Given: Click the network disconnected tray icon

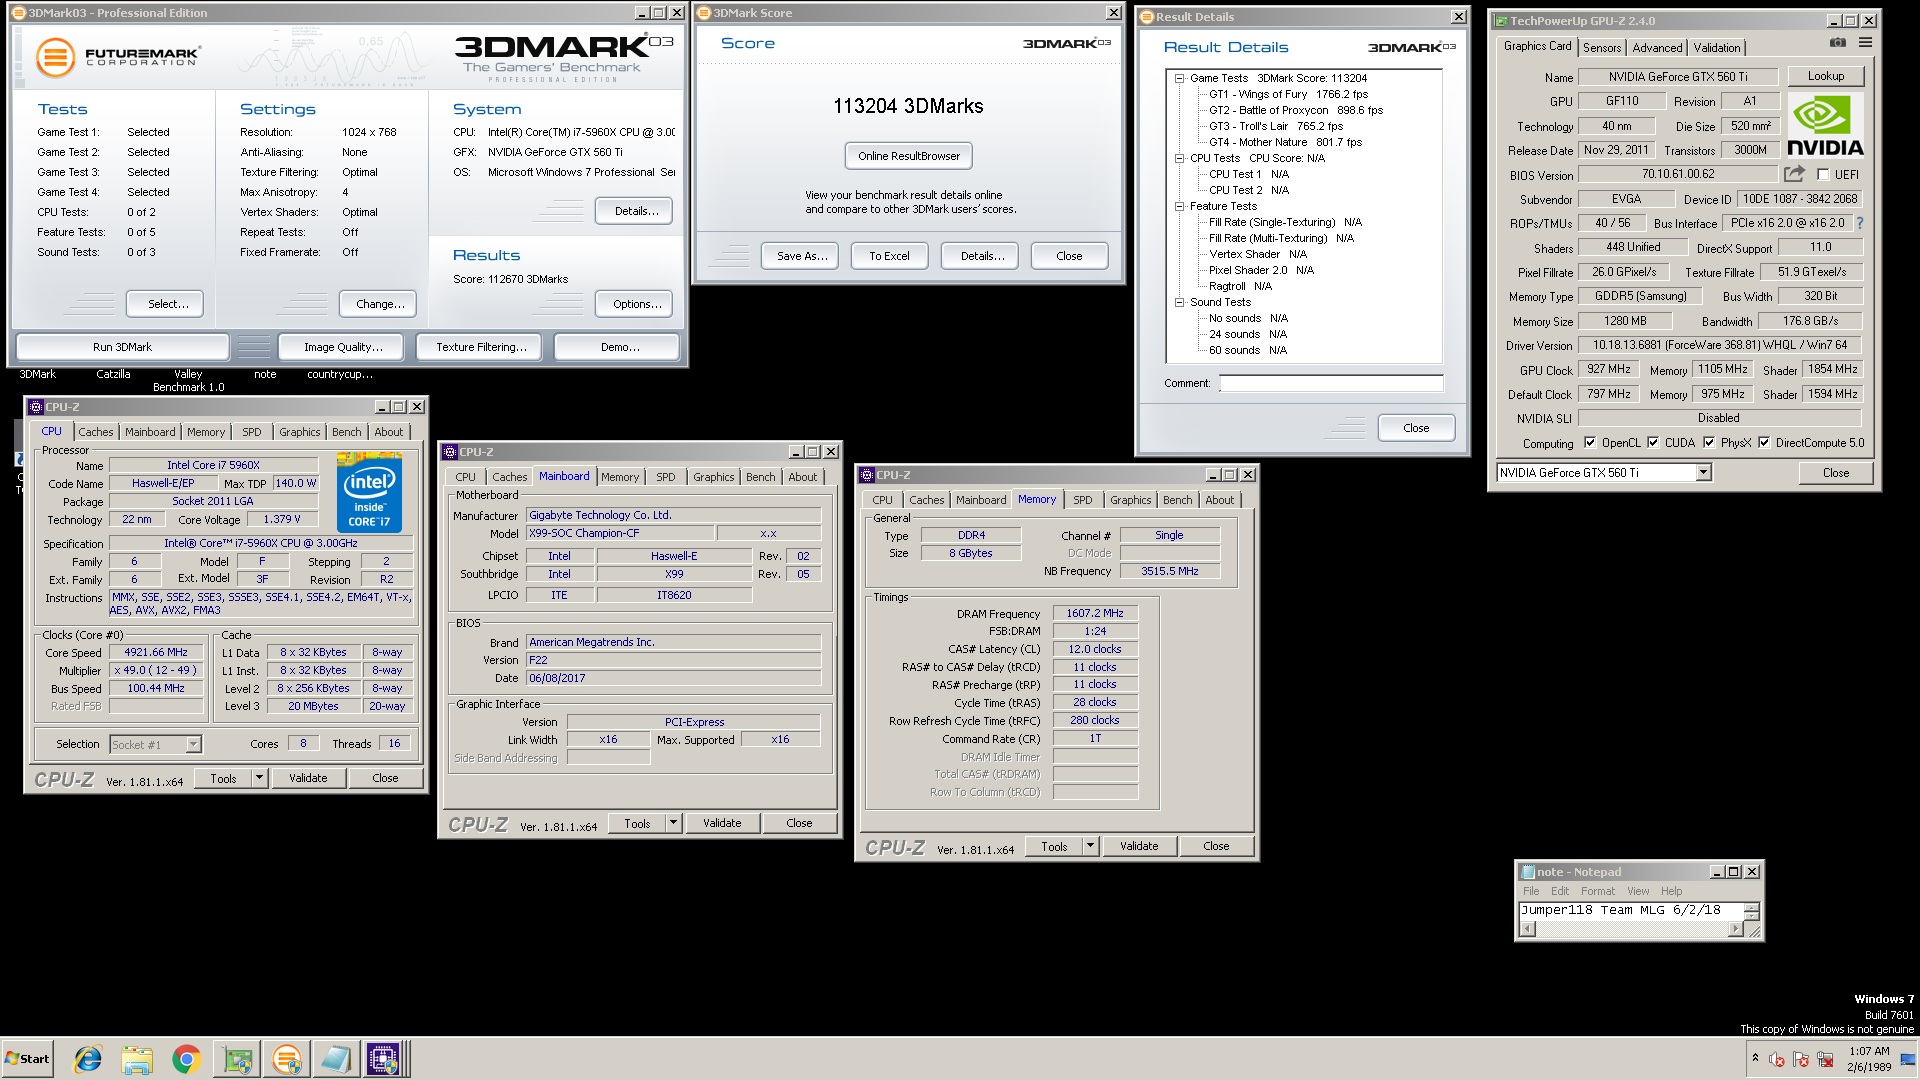Looking at the screenshot, I should 1825,1059.
